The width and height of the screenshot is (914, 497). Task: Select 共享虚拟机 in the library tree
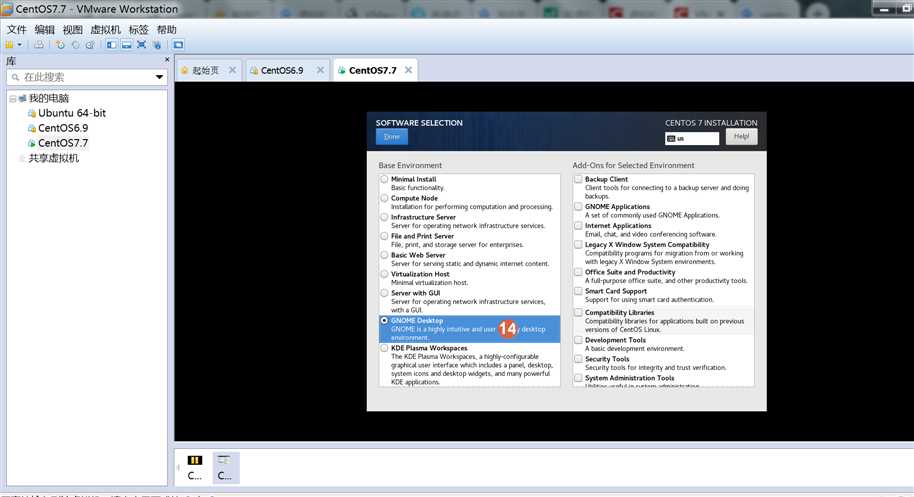click(x=54, y=158)
